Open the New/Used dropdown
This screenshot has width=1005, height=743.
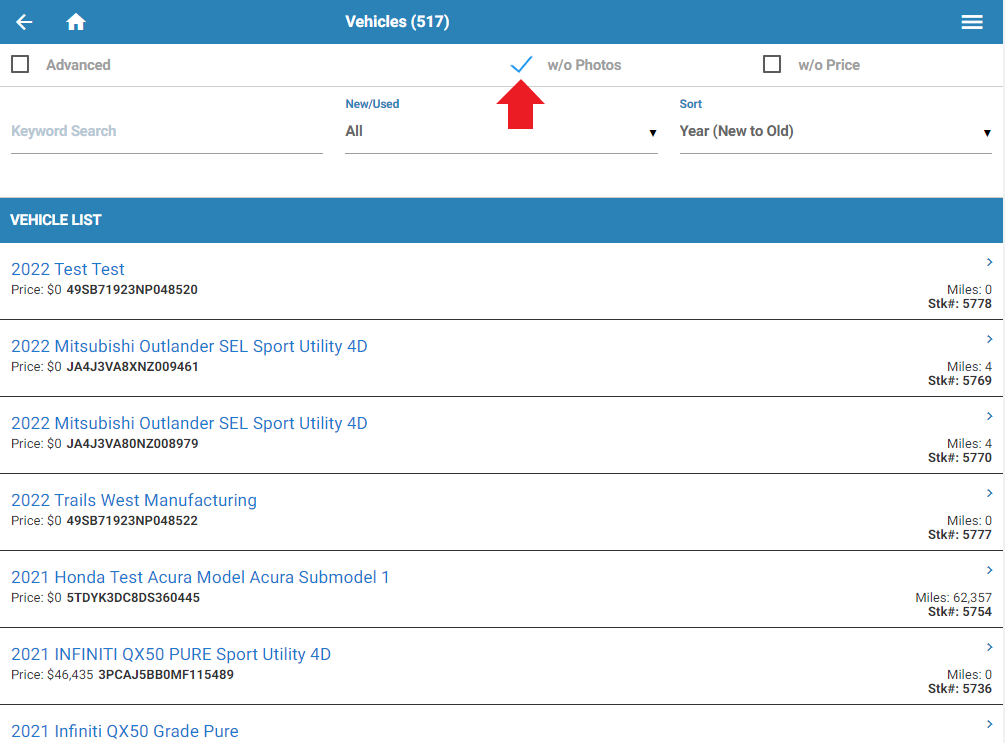click(x=501, y=131)
